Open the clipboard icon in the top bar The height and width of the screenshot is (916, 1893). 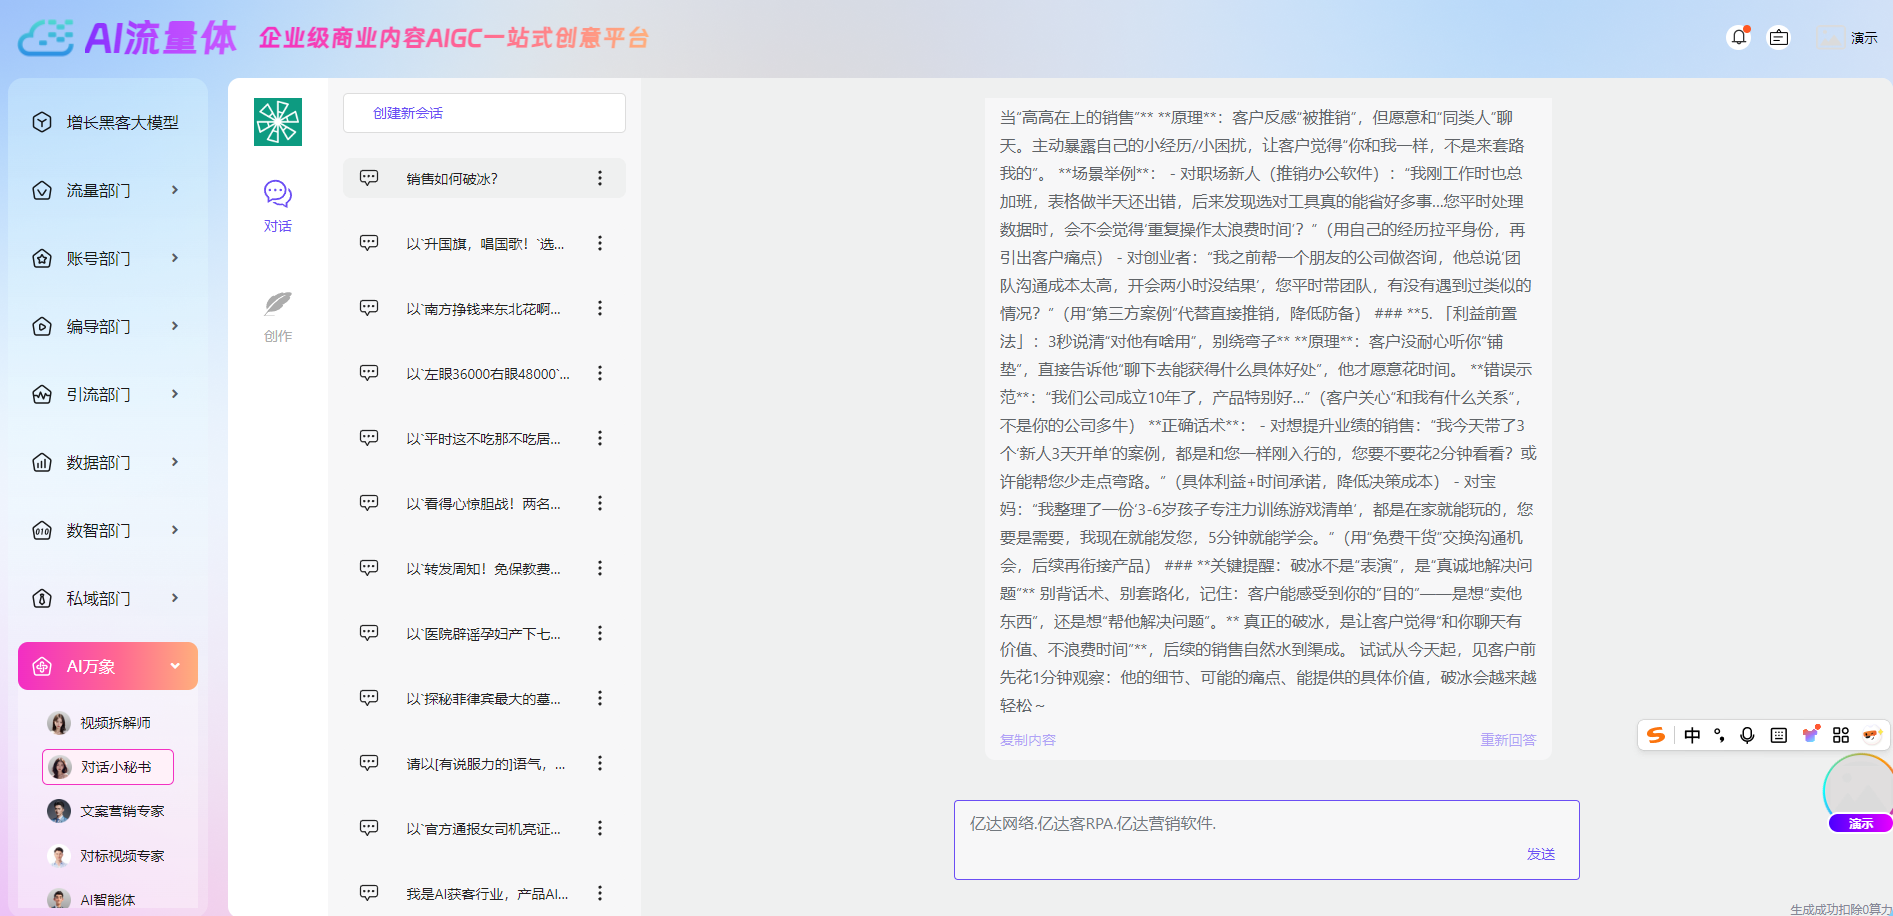[1779, 37]
